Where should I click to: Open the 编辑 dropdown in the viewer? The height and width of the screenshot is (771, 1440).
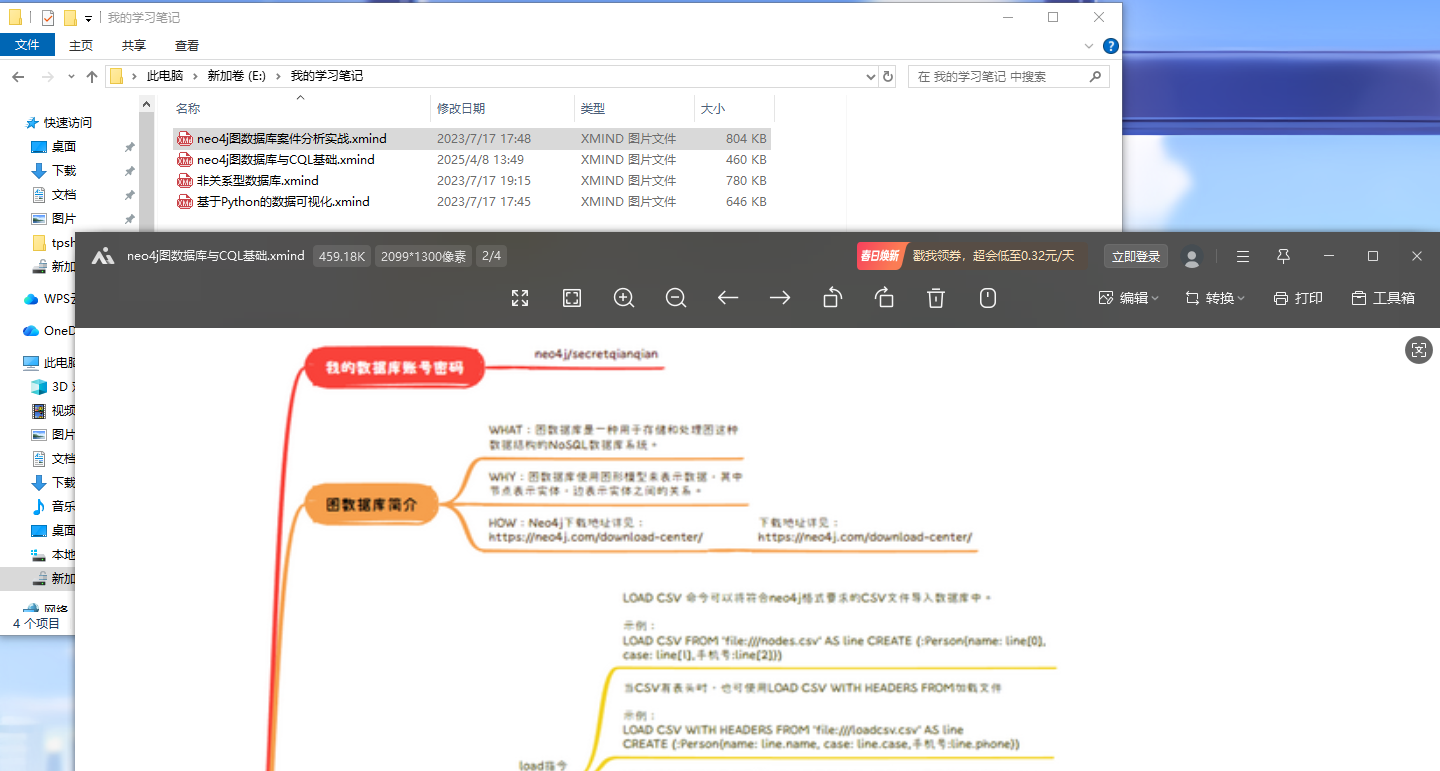click(1129, 298)
